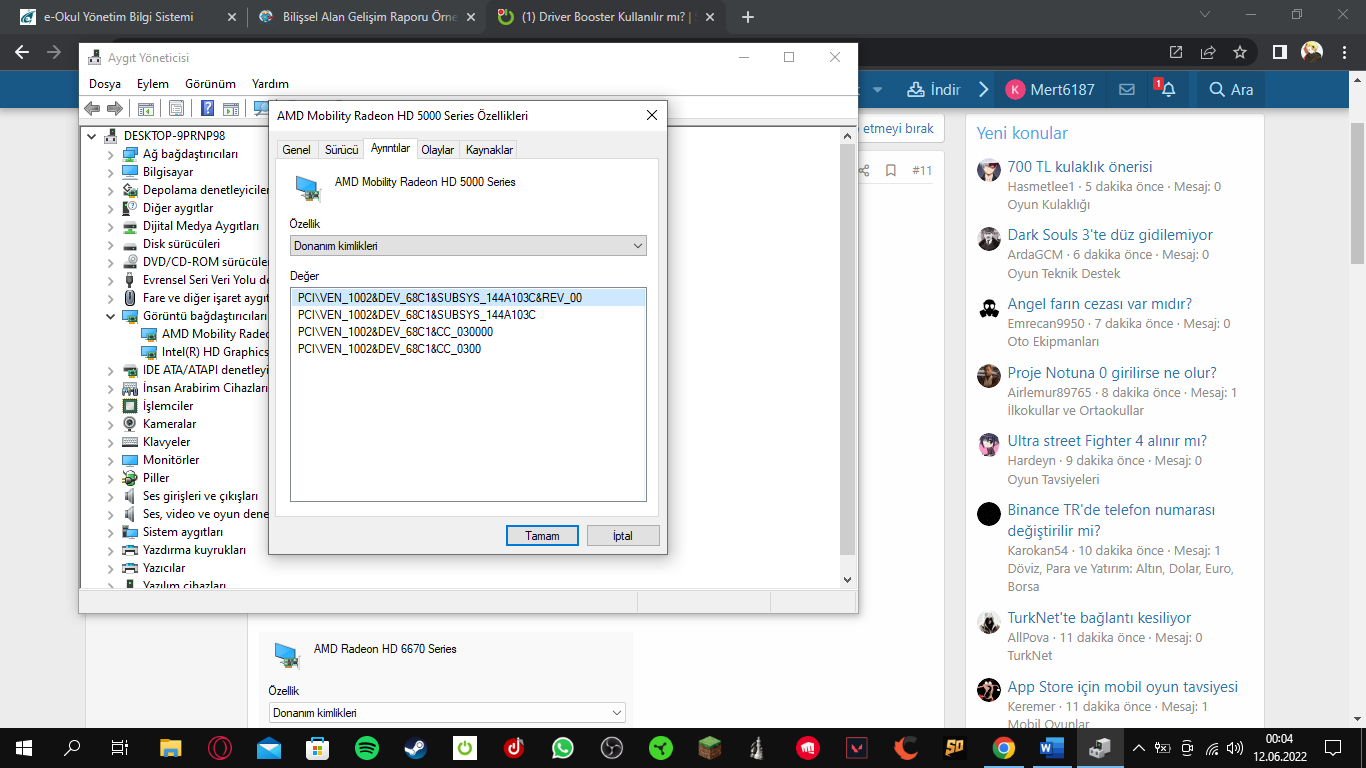Switch to the Genel tab

pos(296,150)
